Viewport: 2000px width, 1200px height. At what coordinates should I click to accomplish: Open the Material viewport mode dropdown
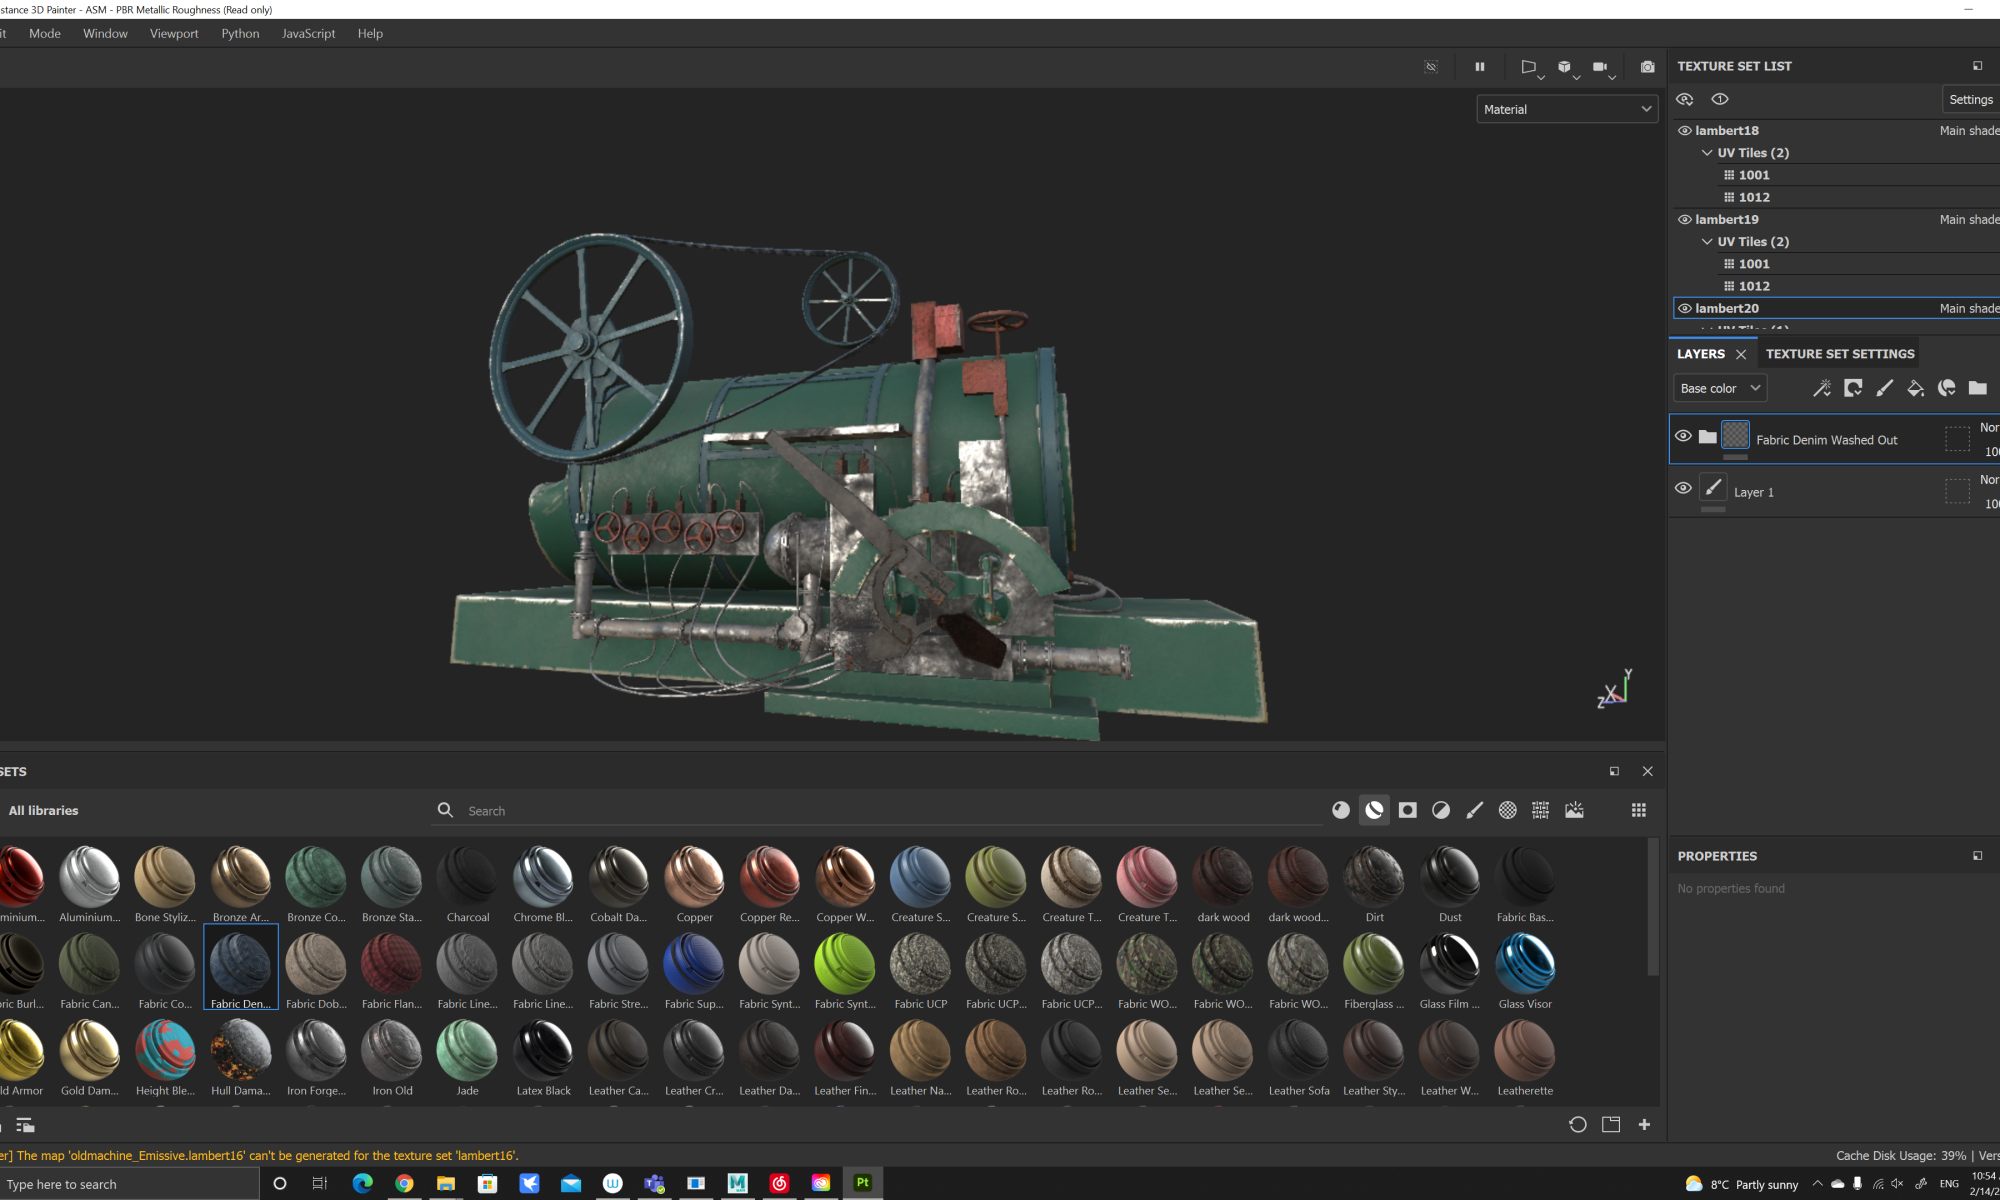tap(1566, 109)
